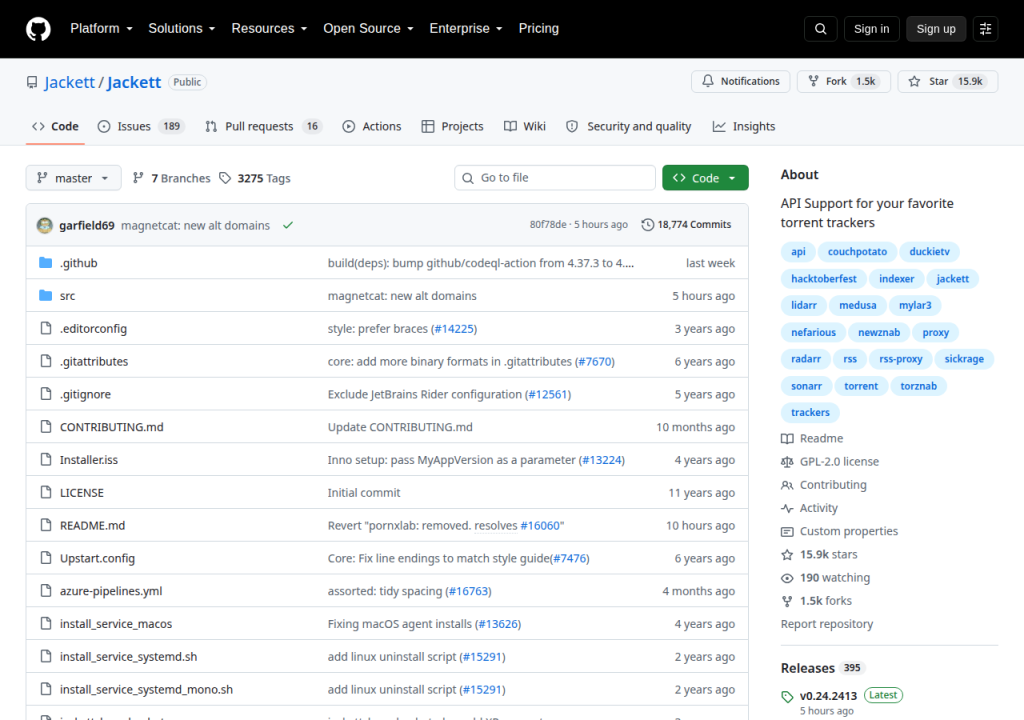1024x720 pixels.
Task: Switch to the Actions tab
Action: pos(372,127)
